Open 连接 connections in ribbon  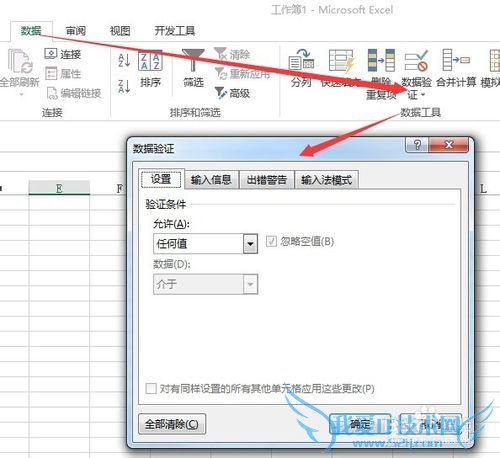[63, 54]
